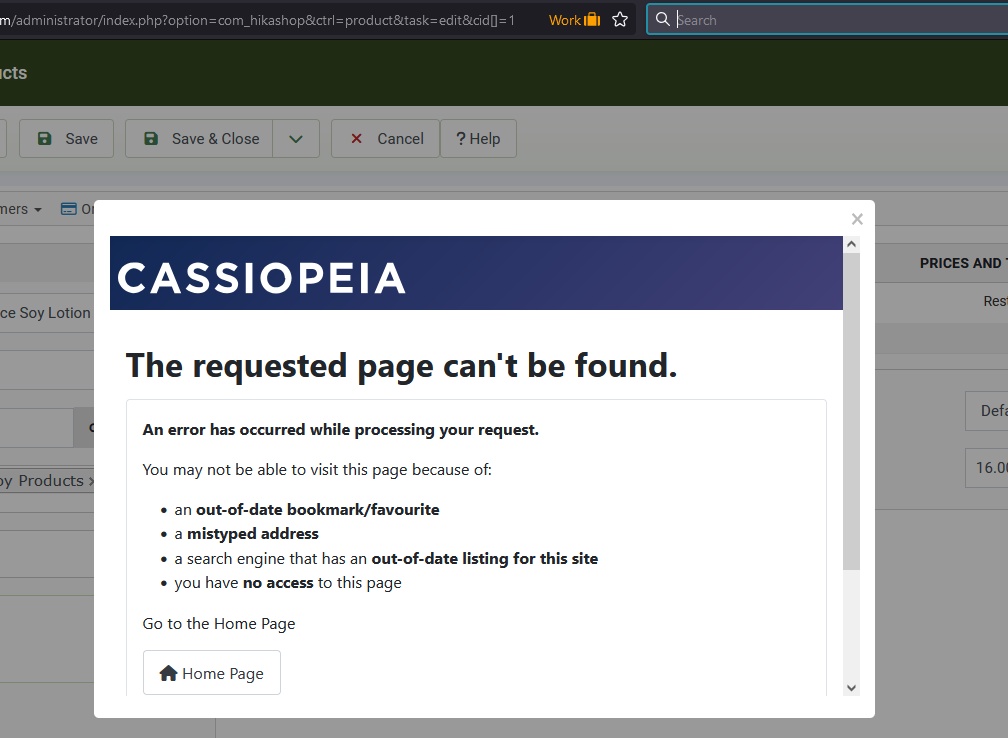Click scrollbar up arrow in modal
This screenshot has height=738, width=1008.
851,244
